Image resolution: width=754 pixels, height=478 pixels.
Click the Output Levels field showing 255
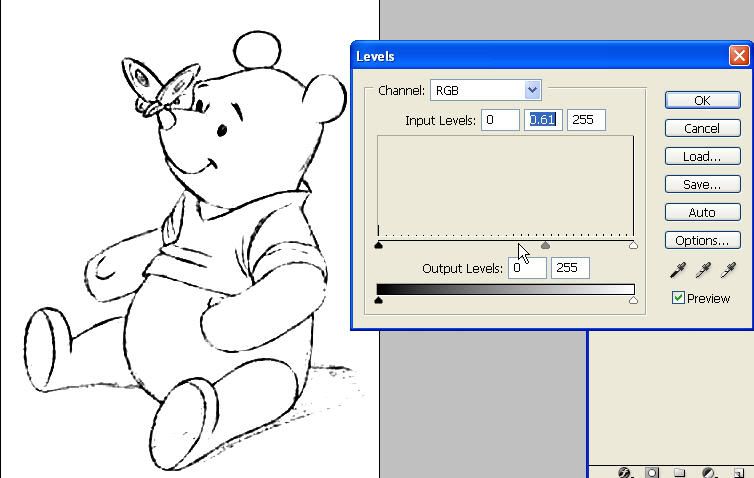[x=570, y=268]
